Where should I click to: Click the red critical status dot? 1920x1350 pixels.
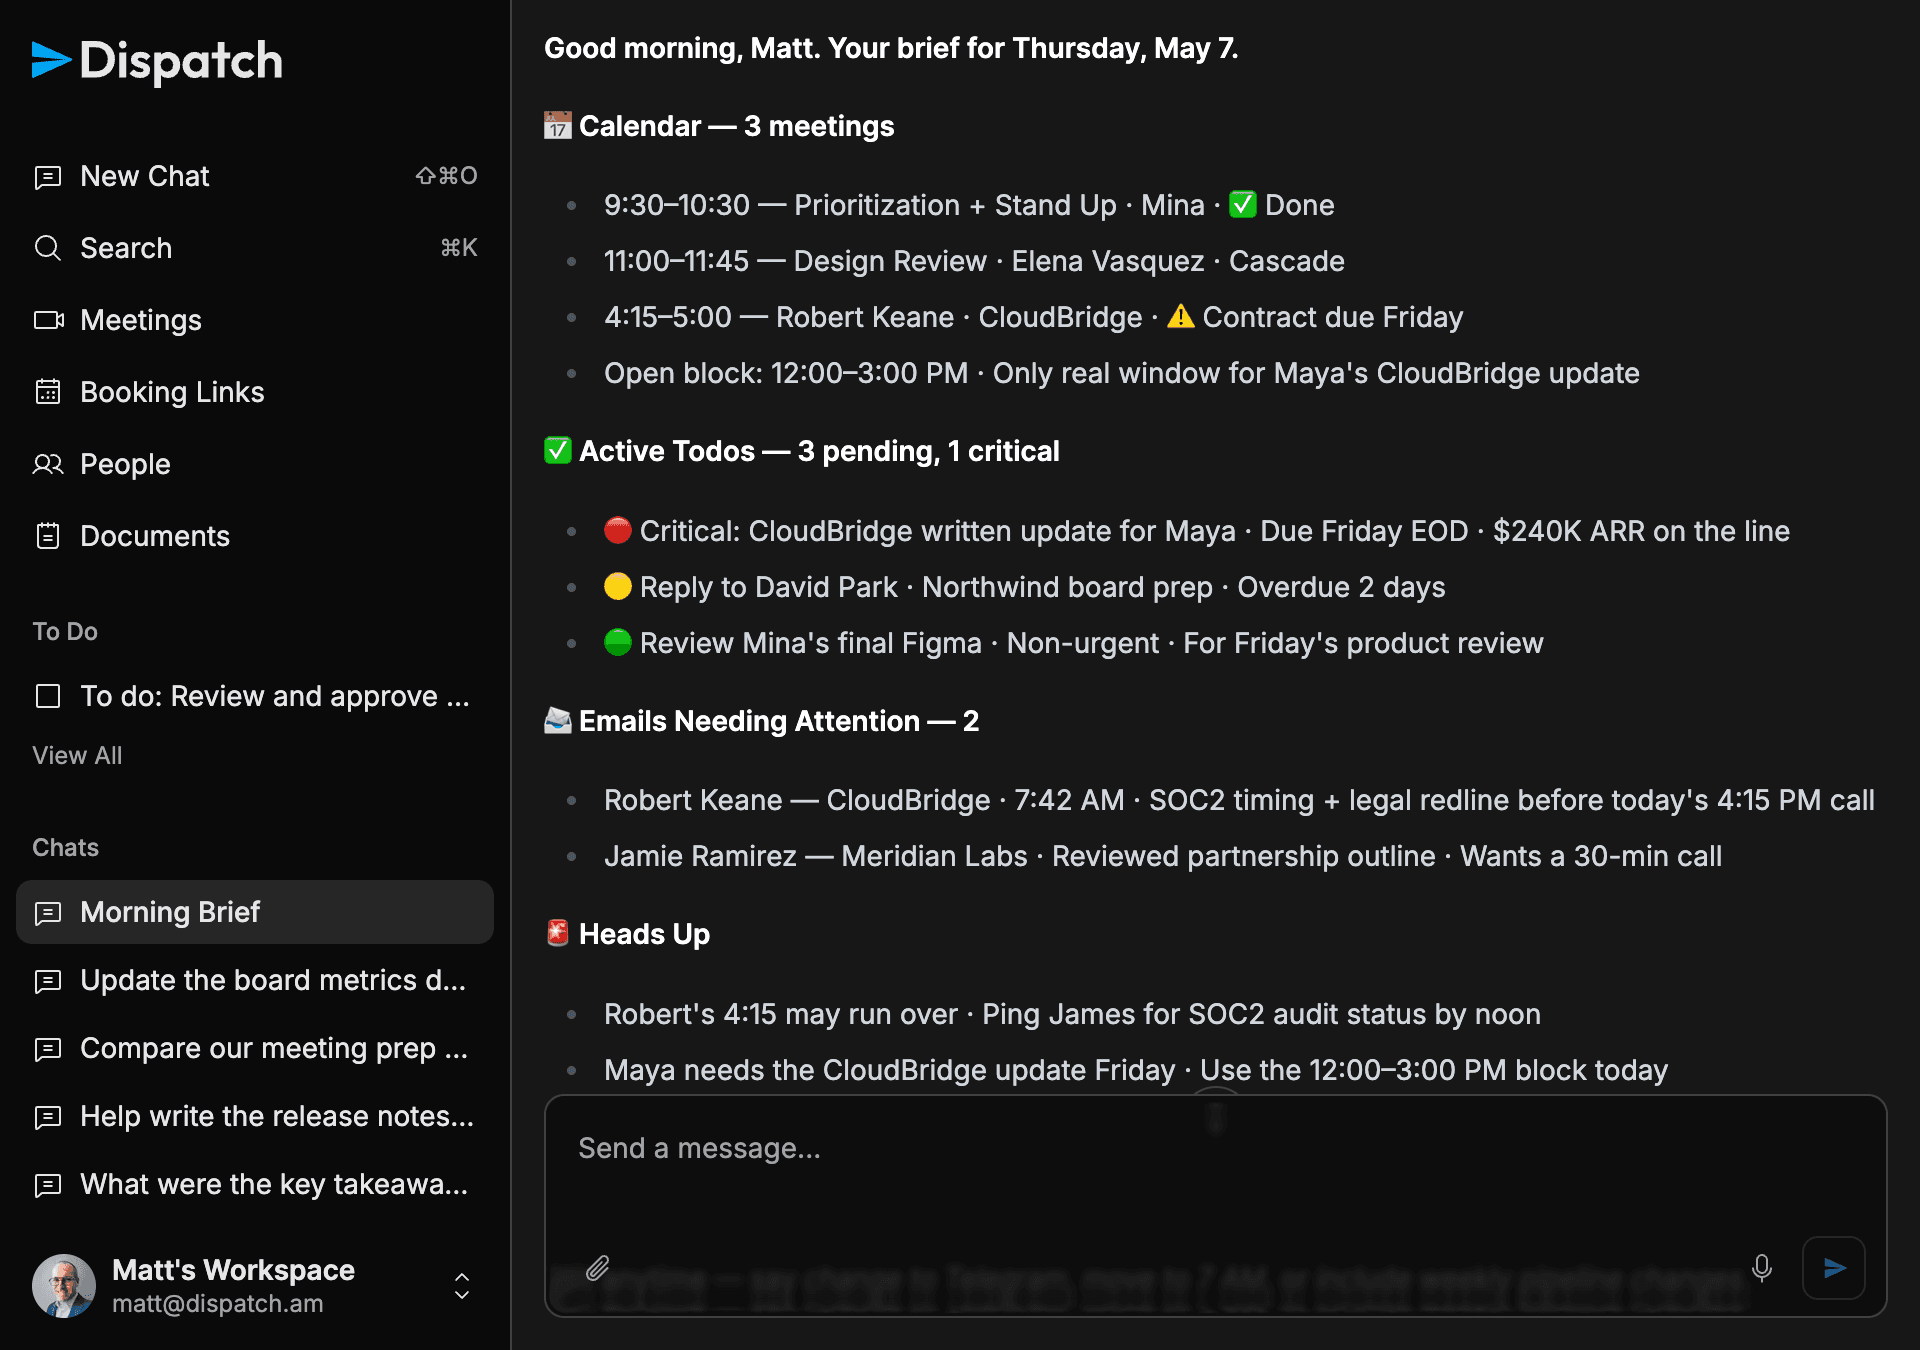pyautogui.click(x=618, y=530)
